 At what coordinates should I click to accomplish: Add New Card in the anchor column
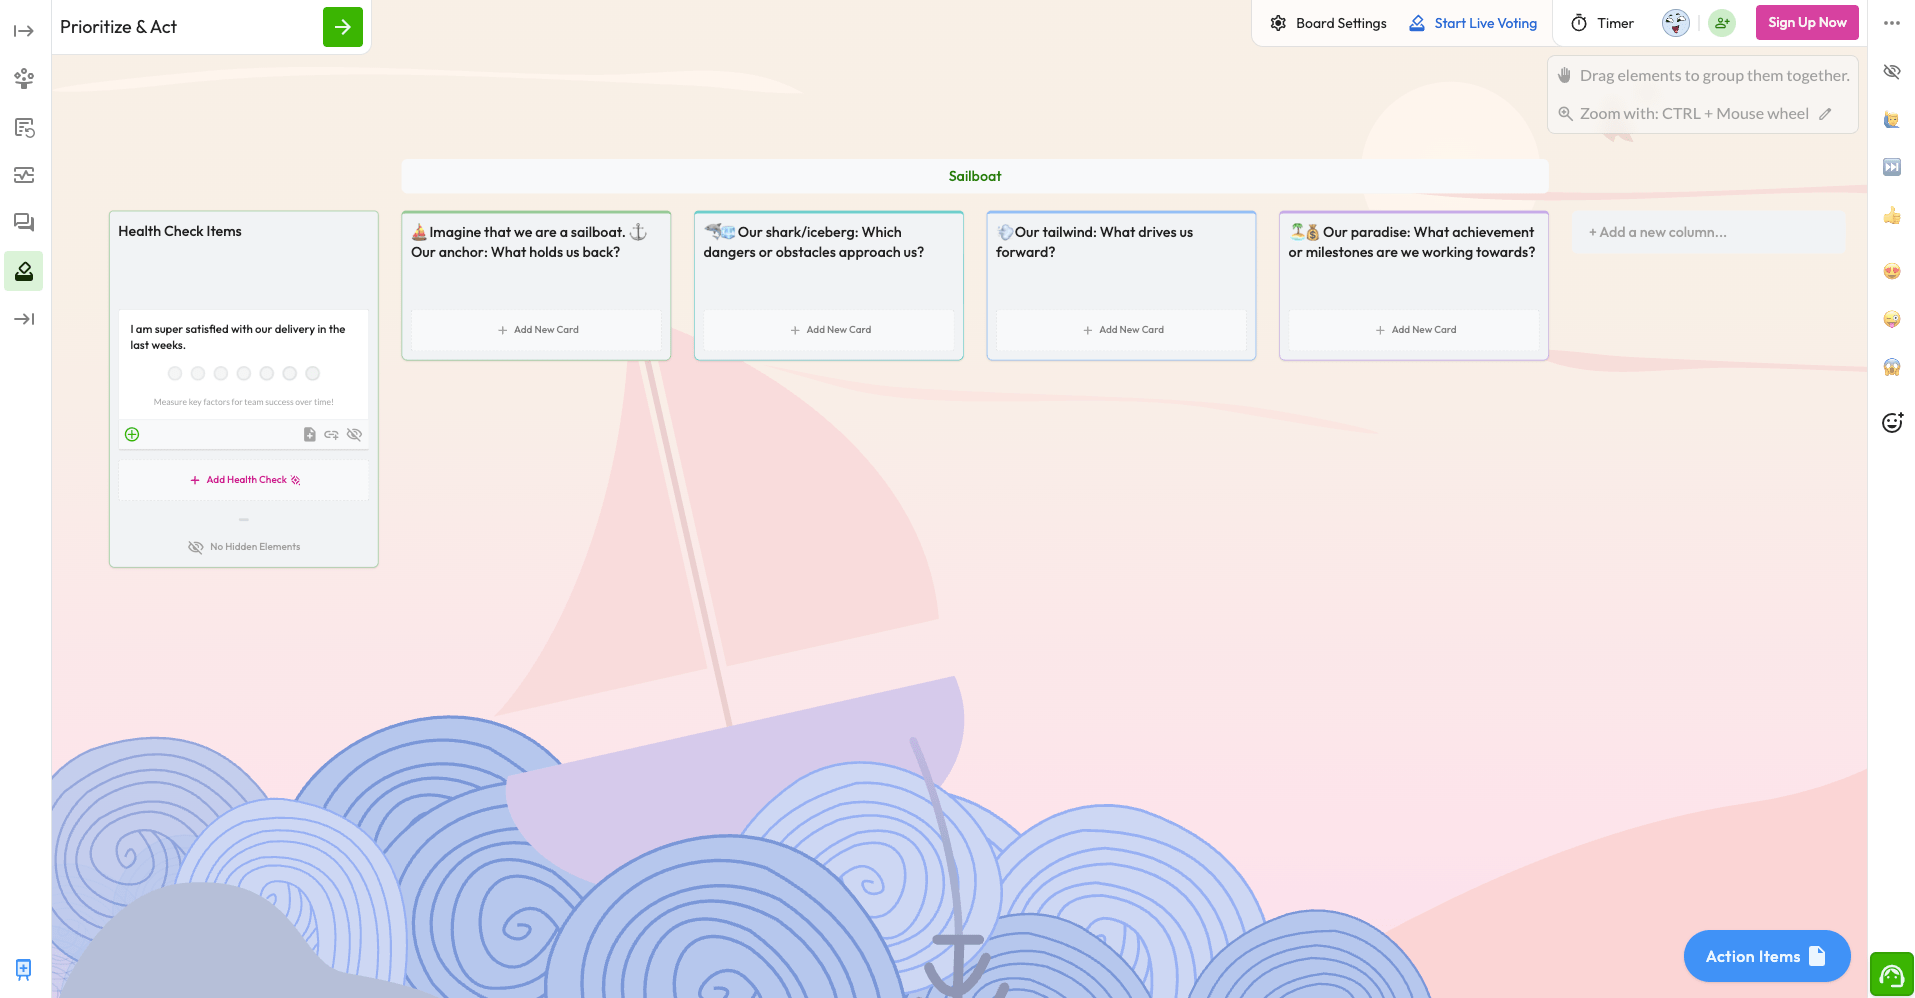pyautogui.click(x=537, y=330)
